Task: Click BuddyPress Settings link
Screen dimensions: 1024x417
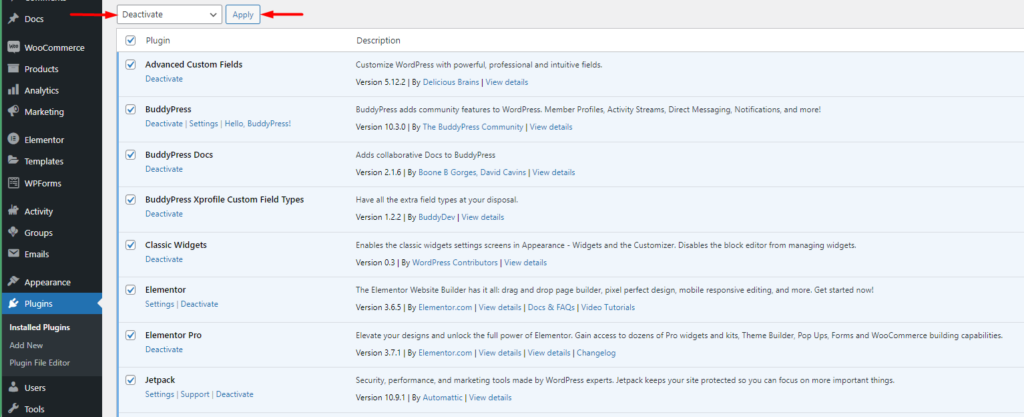Action: coord(204,123)
